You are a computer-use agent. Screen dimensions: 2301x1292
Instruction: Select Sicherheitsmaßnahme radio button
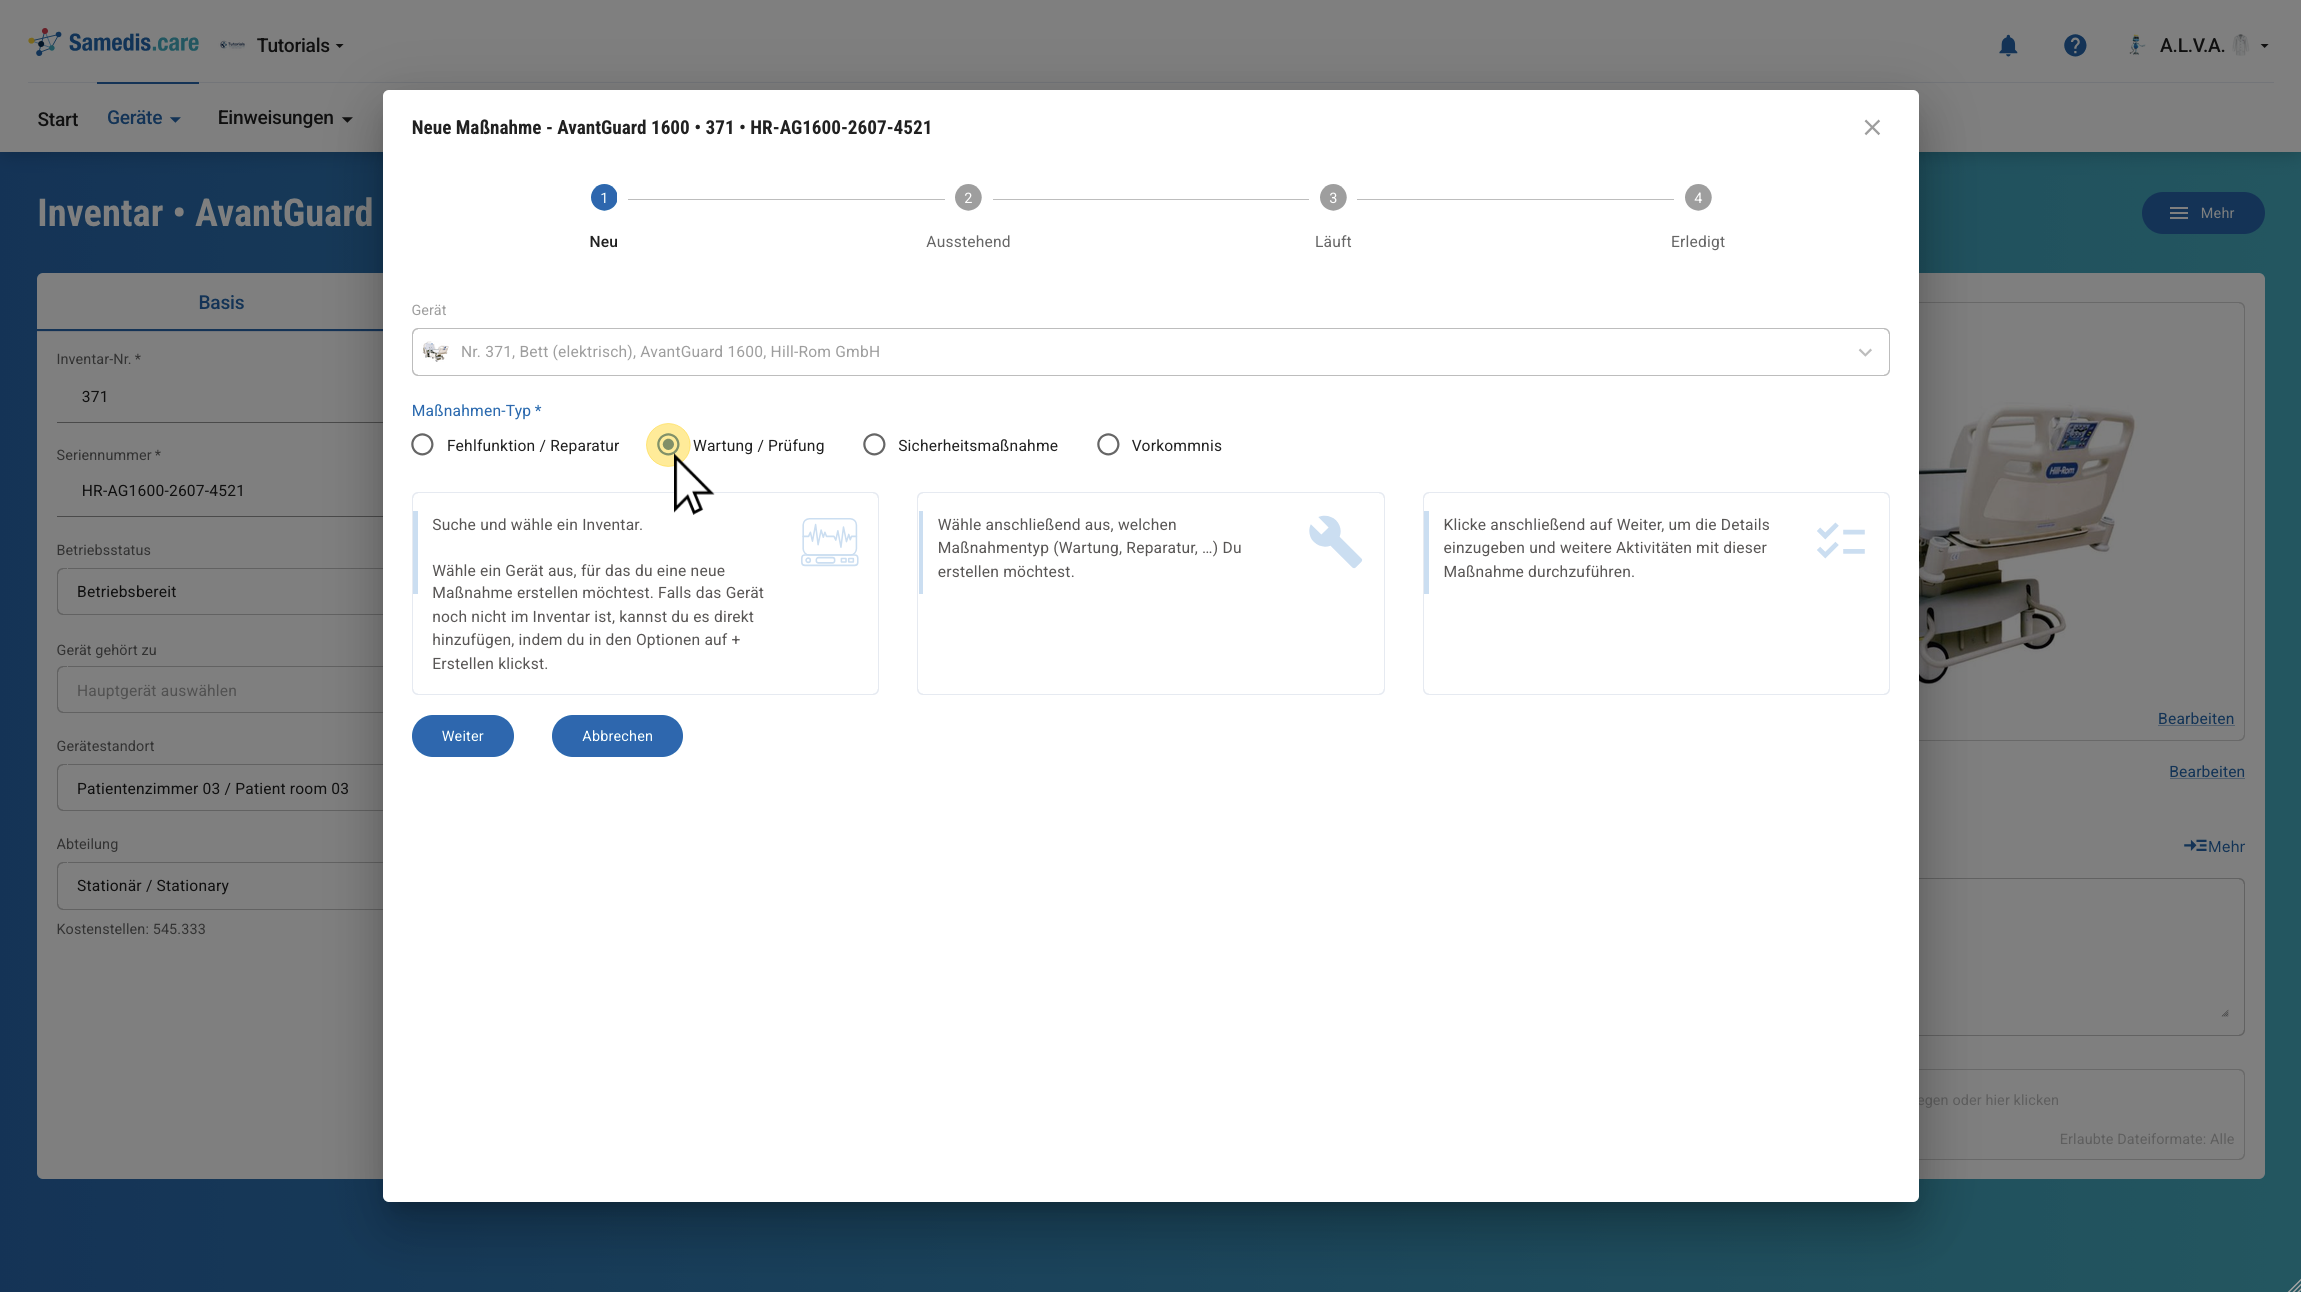click(x=874, y=445)
